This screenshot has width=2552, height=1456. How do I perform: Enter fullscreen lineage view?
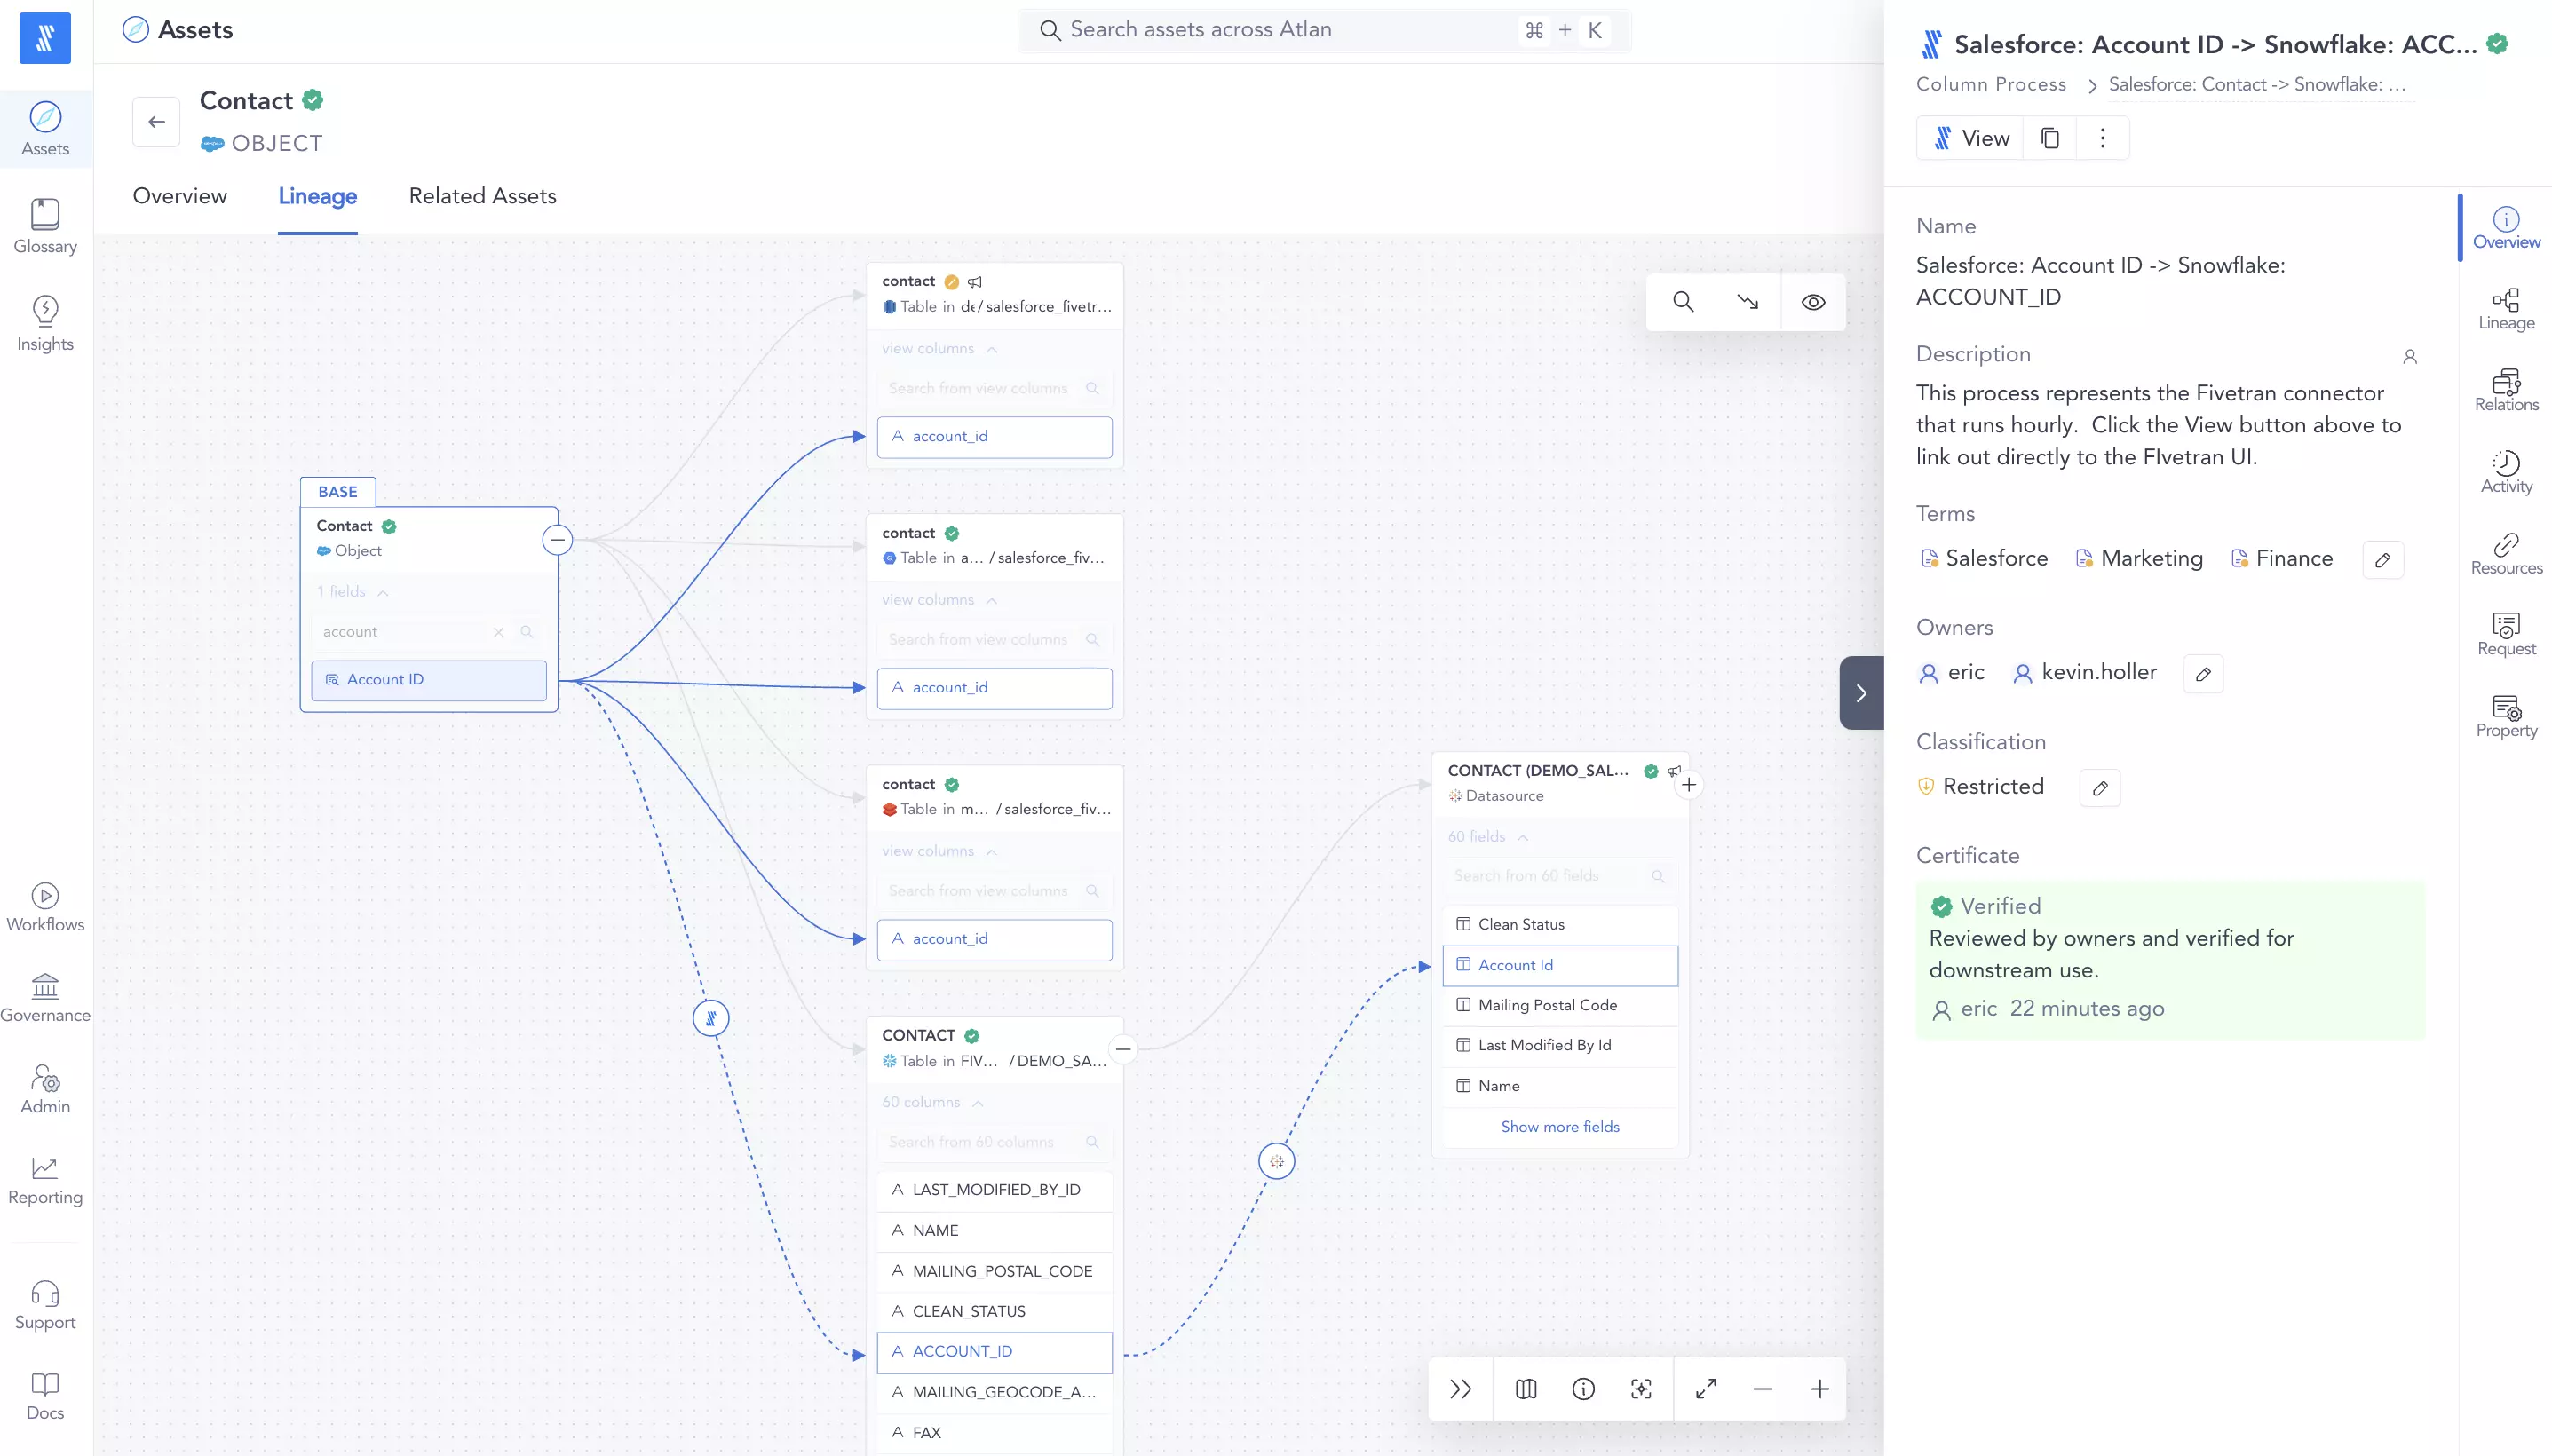1706,1389
